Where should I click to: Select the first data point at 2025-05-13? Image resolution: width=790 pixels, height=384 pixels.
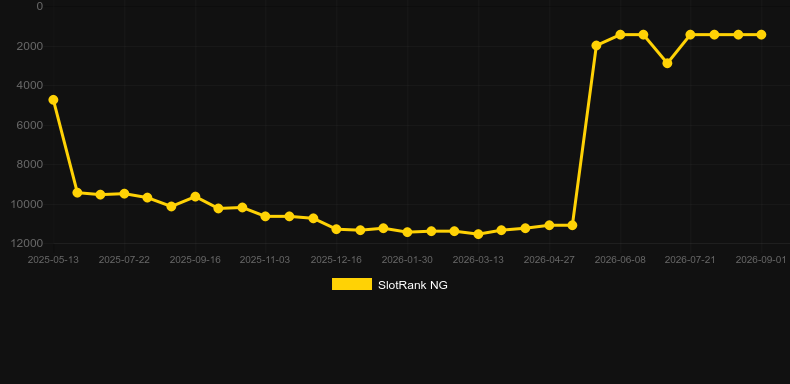[x=53, y=100]
